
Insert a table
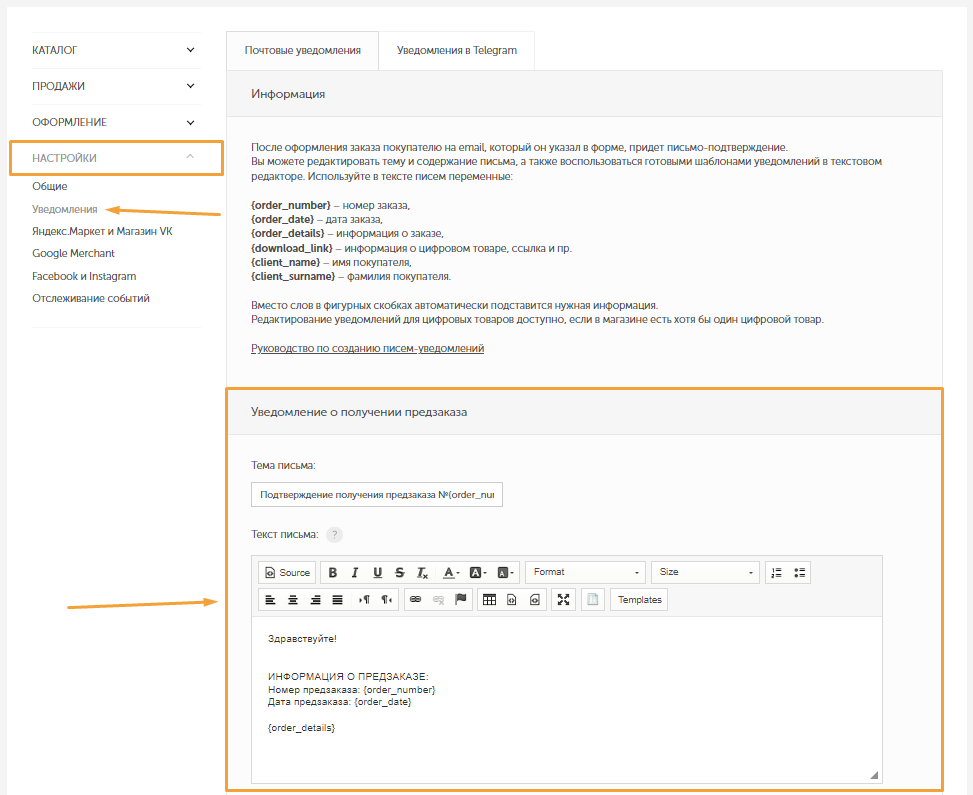[x=489, y=600]
